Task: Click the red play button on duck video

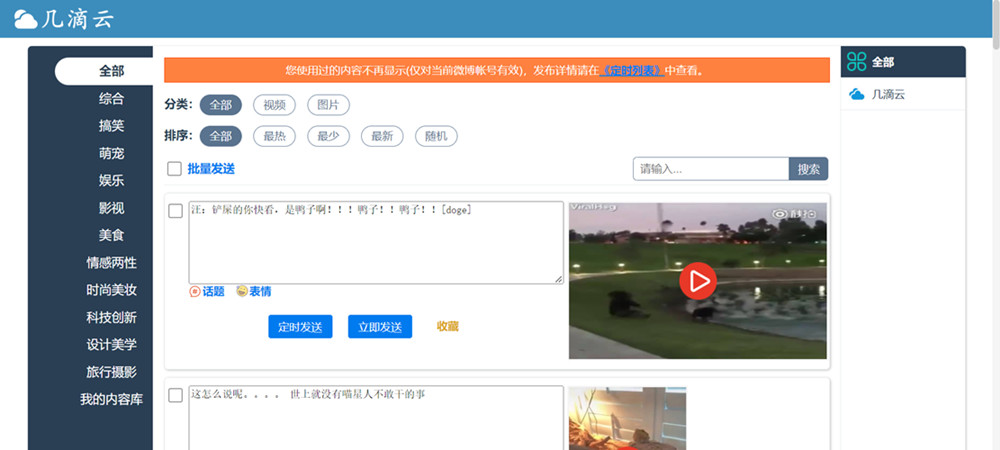Action: [x=698, y=281]
